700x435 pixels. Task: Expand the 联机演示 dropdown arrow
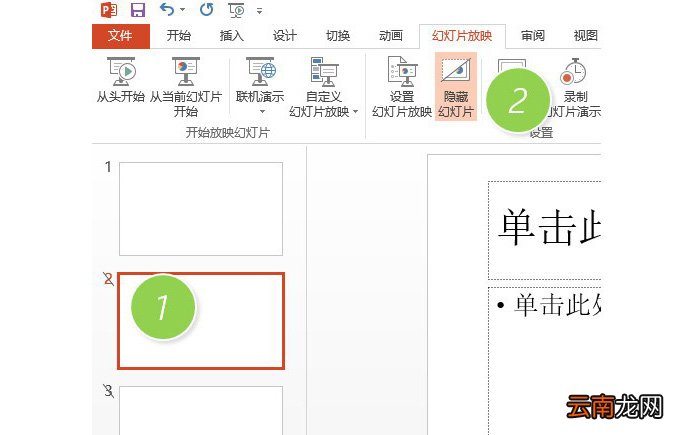pos(262,111)
